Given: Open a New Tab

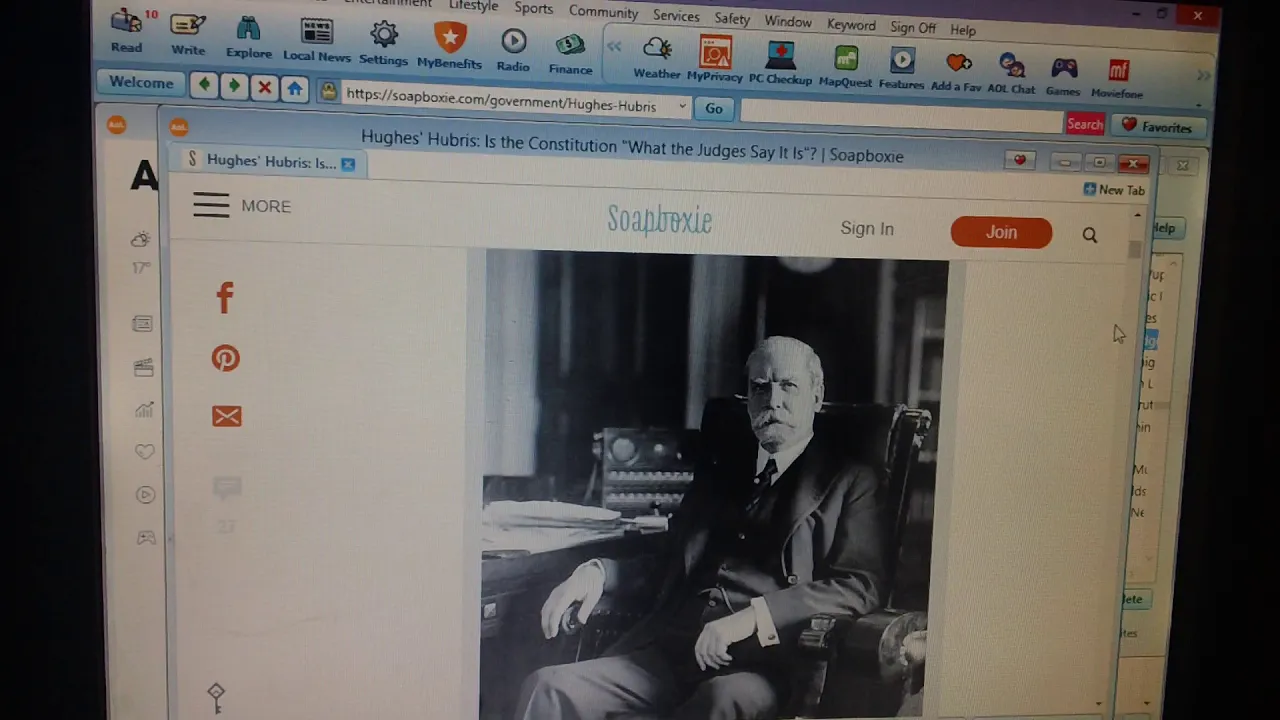Looking at the screenshot, I should pos(1114,190).
